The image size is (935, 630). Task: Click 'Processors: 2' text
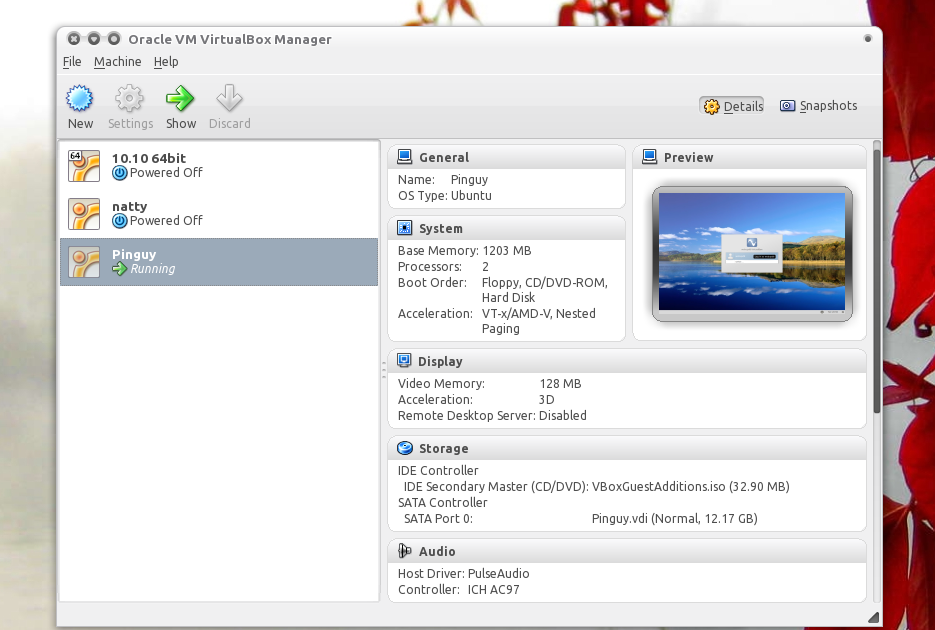click(443, 266)
